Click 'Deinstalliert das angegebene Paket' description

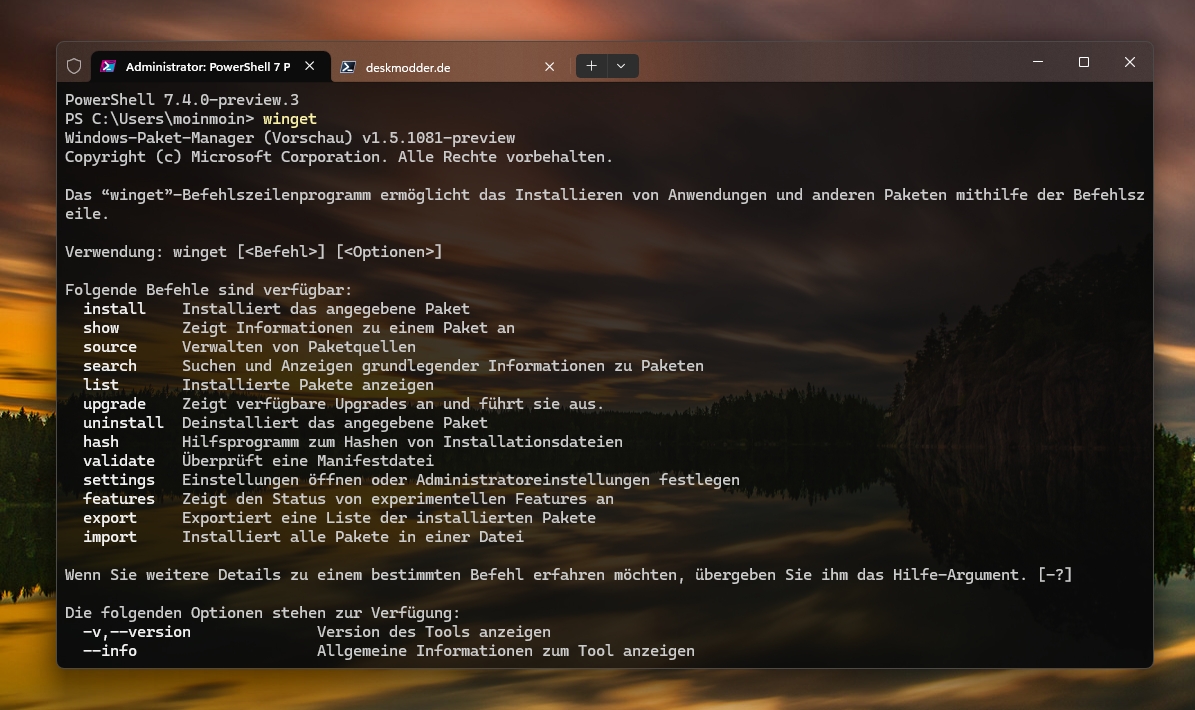click(x=335, y=423)
